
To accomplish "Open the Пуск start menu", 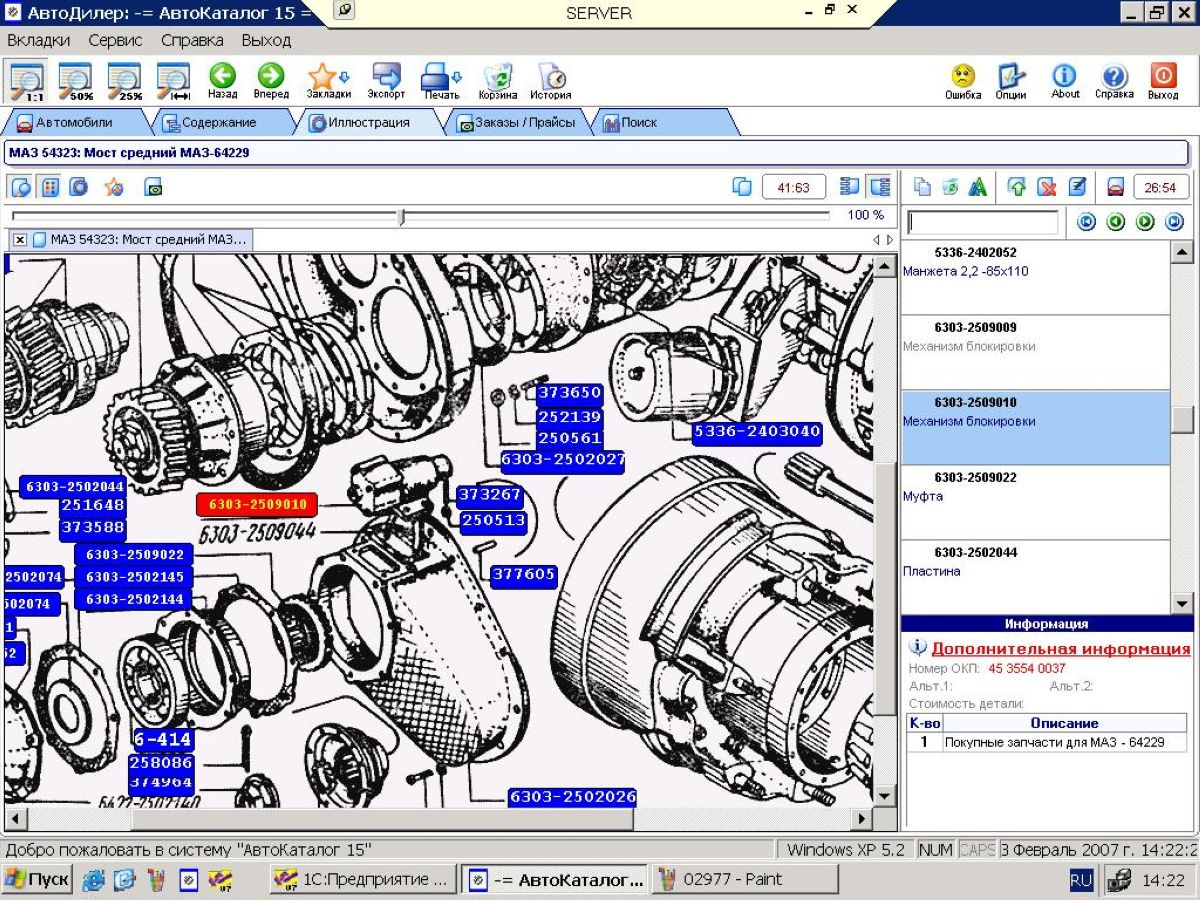I will point(36,880).
